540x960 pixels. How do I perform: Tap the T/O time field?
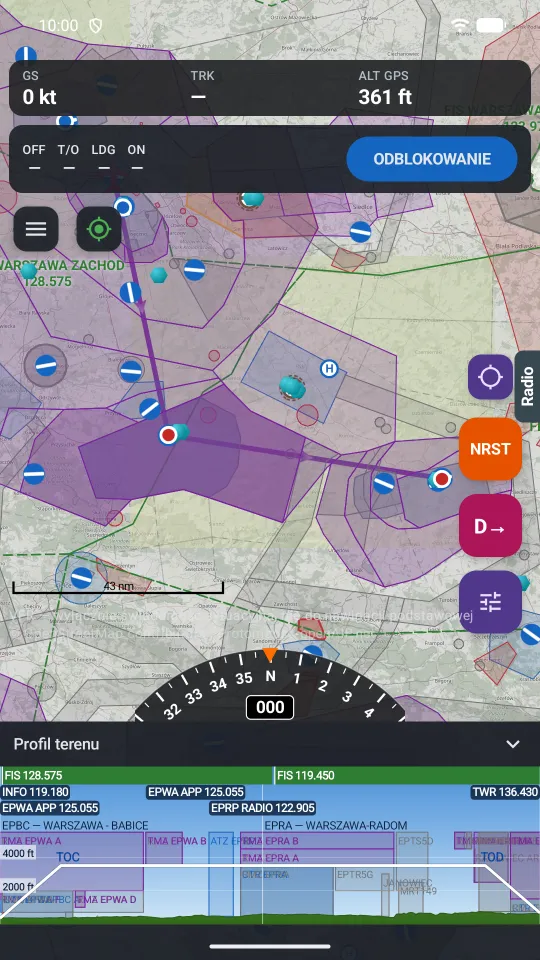(69, 159)
